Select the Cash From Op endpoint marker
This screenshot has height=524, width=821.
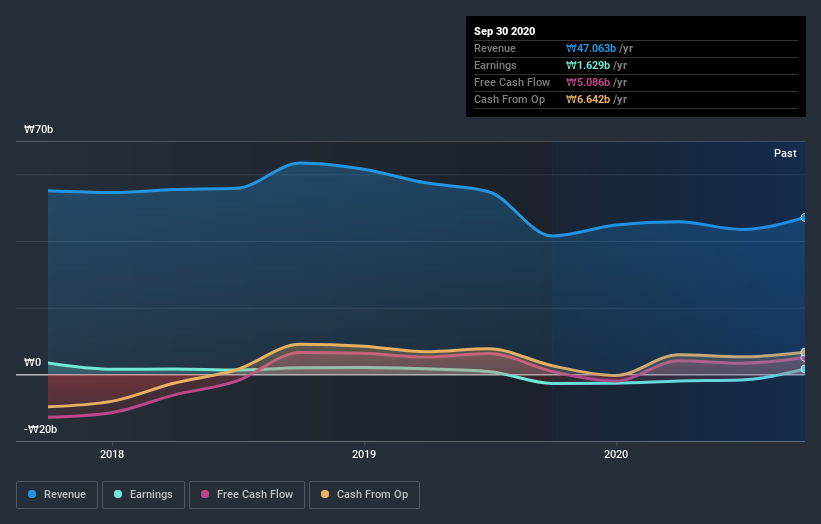tap(803, 352)
